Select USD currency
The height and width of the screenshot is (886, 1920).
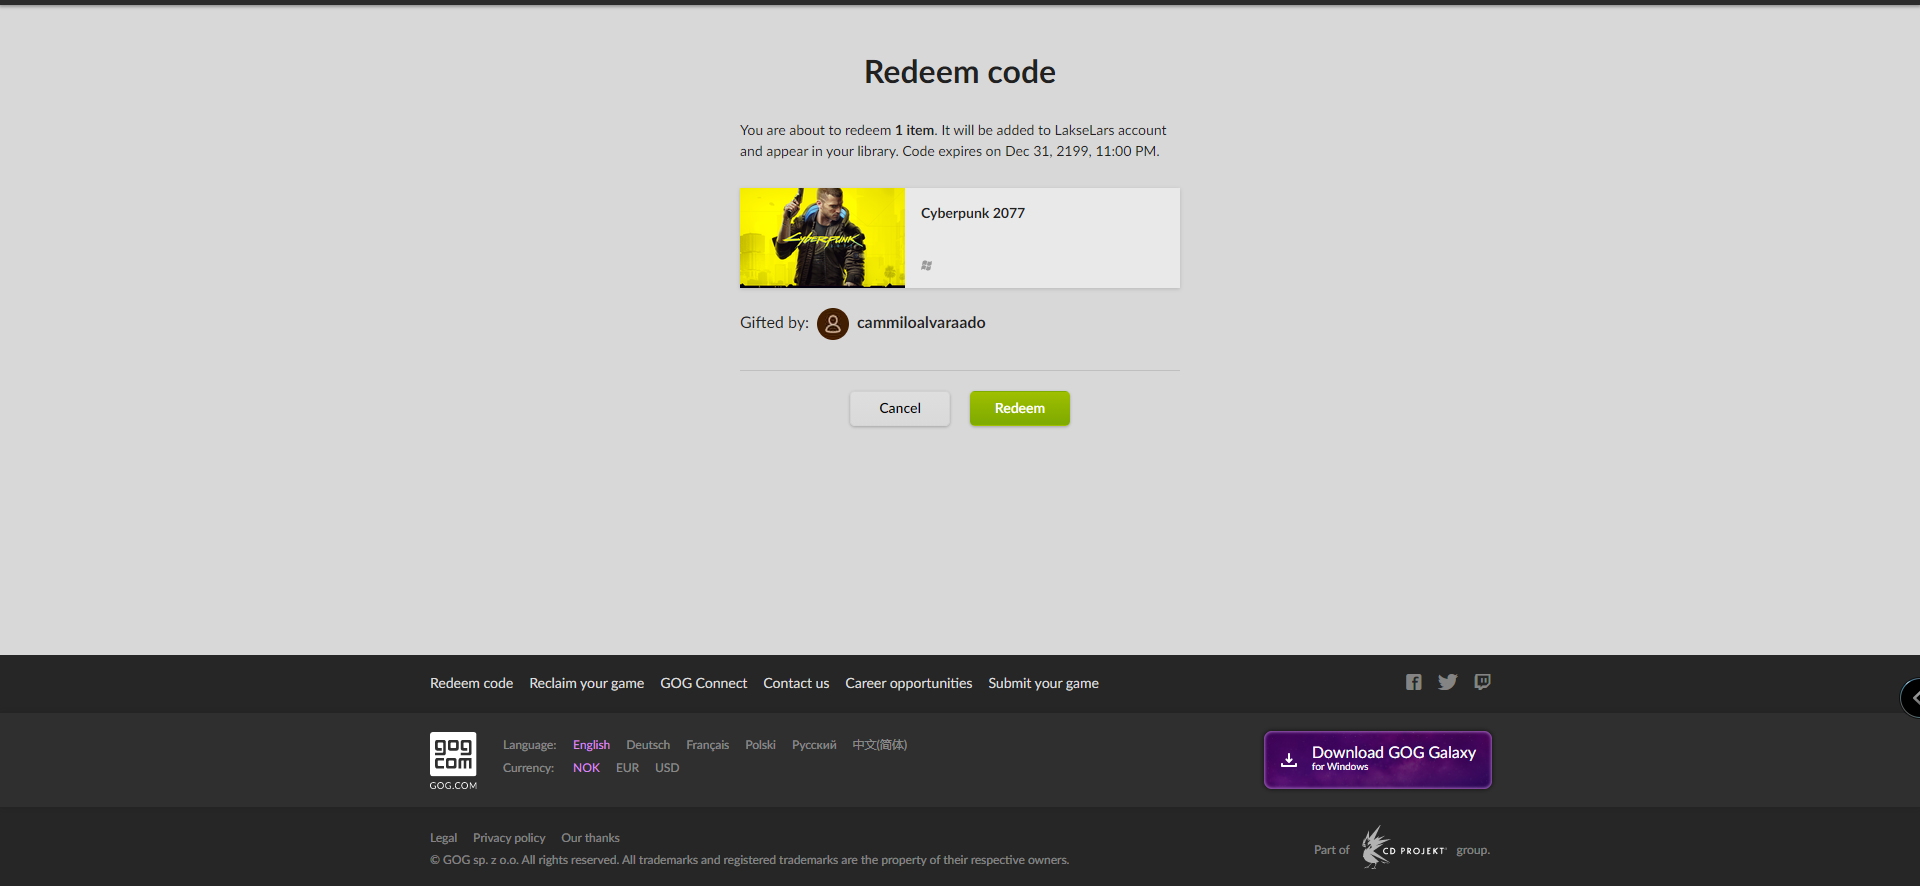point(667,768)
